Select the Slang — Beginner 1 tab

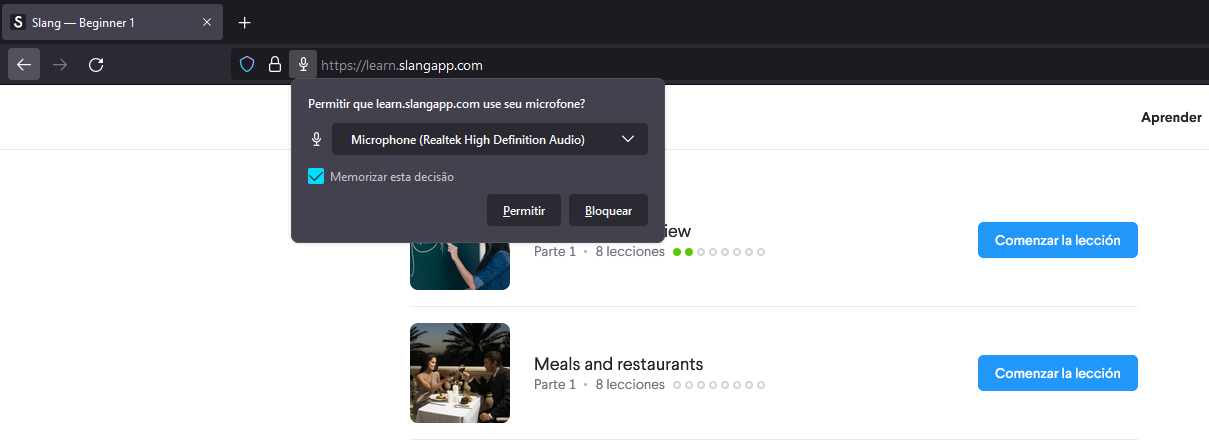click(x=112, y=22)
